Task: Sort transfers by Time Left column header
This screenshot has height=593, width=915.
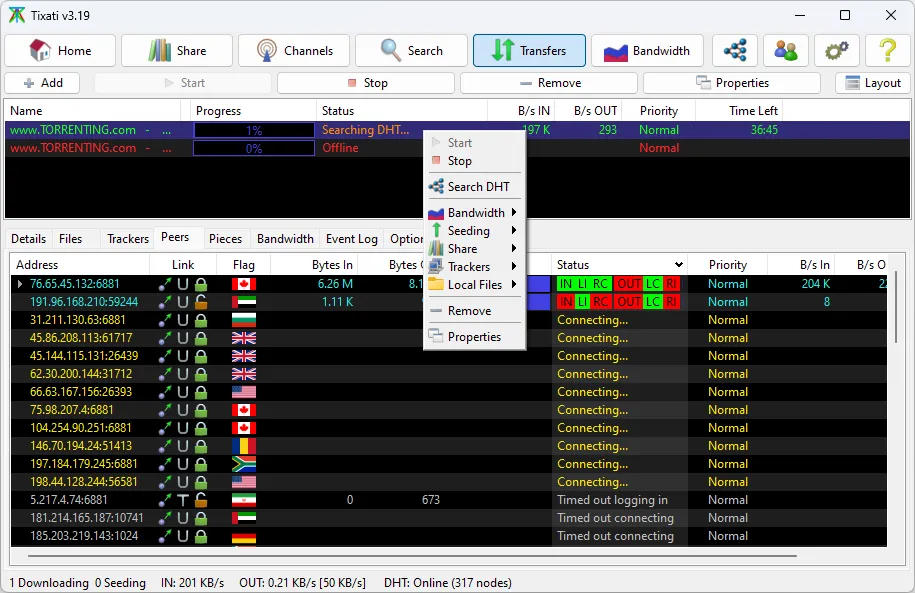Action: 739,111
